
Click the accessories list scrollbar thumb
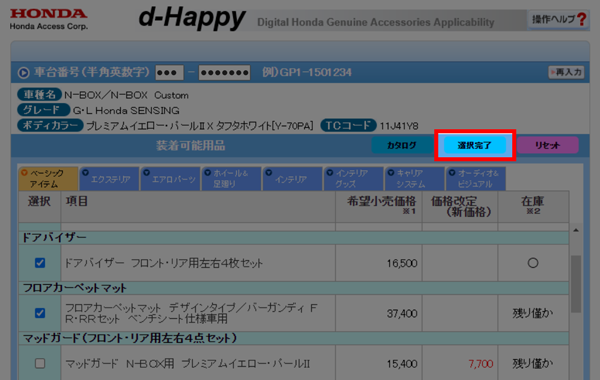click(x=576, y=284)
